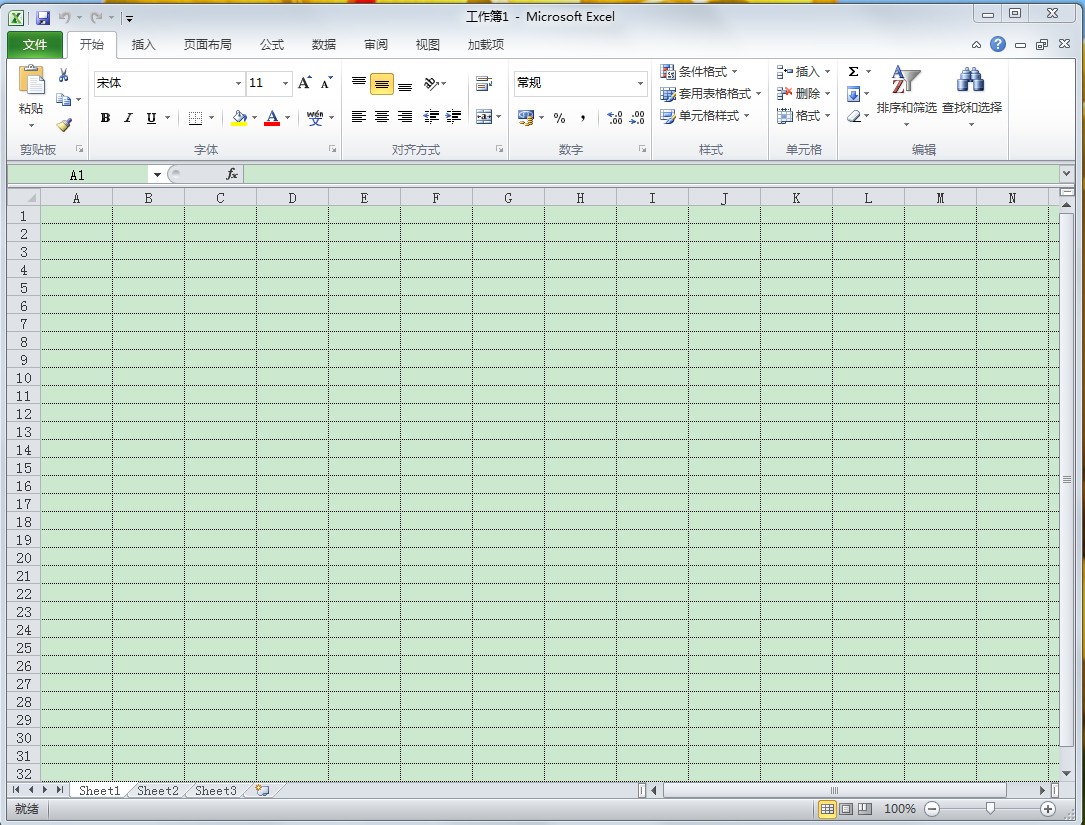
Task: Click the Decrease Font Size icon
Action: (x=327, y=83)
